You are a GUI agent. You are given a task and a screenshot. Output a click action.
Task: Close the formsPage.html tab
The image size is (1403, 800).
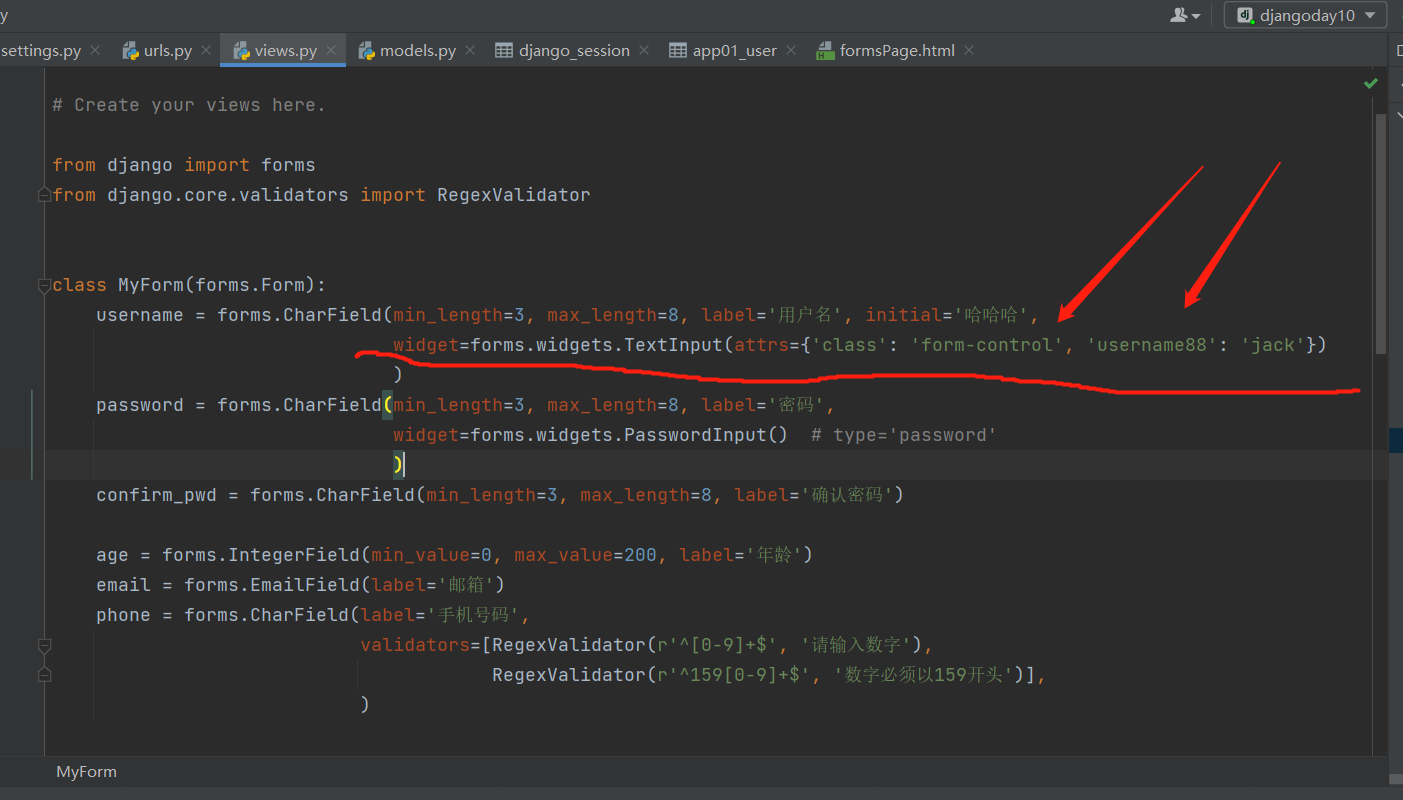tap(969, 50)
